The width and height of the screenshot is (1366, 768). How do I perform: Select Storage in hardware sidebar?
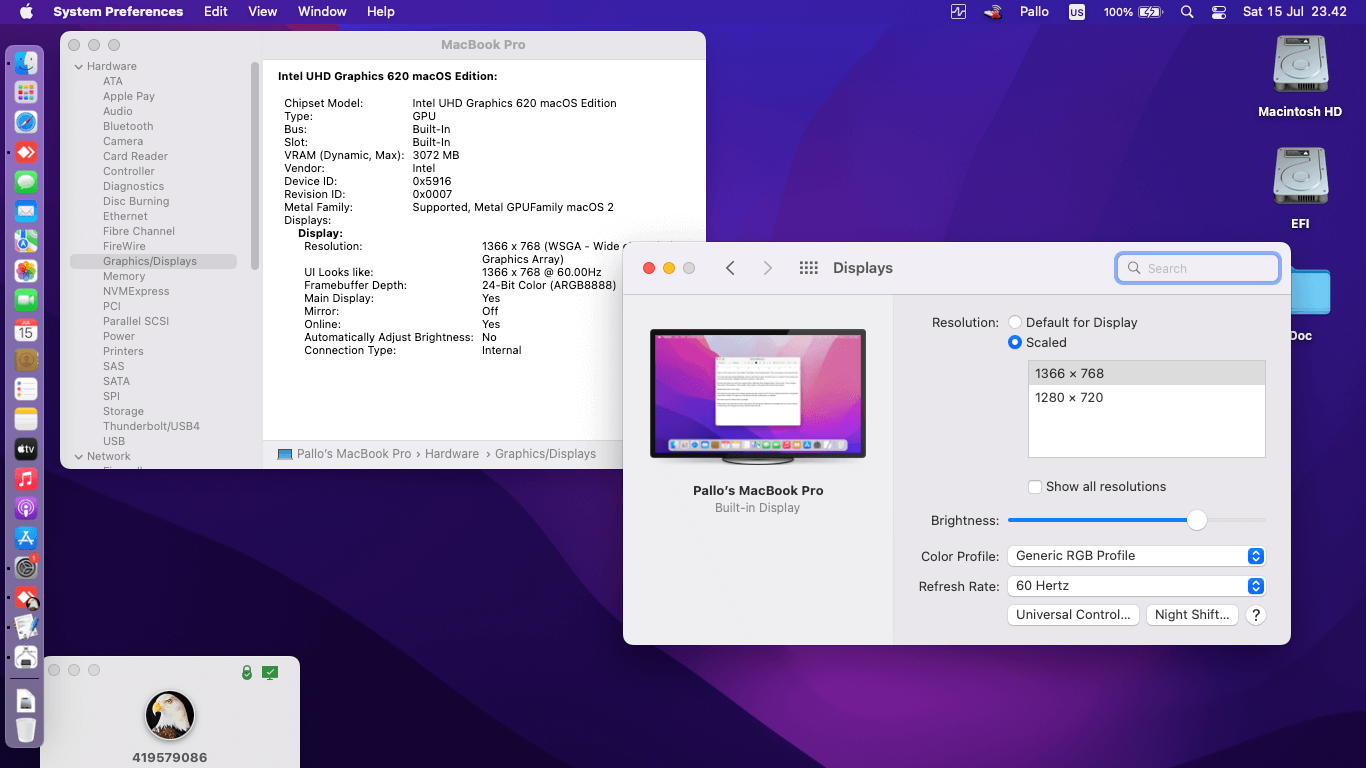[x=123, y=412]
